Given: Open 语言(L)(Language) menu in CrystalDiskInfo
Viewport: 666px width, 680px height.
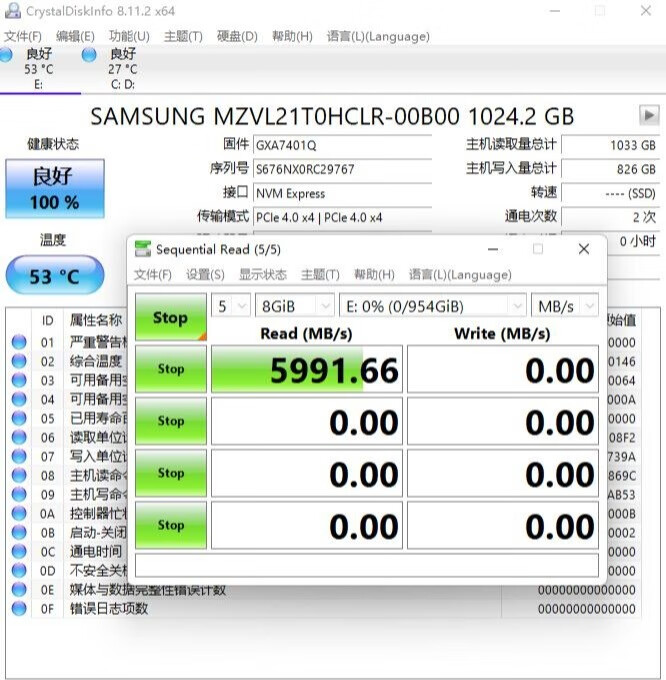Looking at the screenshot, I should (x=378, y=36).
